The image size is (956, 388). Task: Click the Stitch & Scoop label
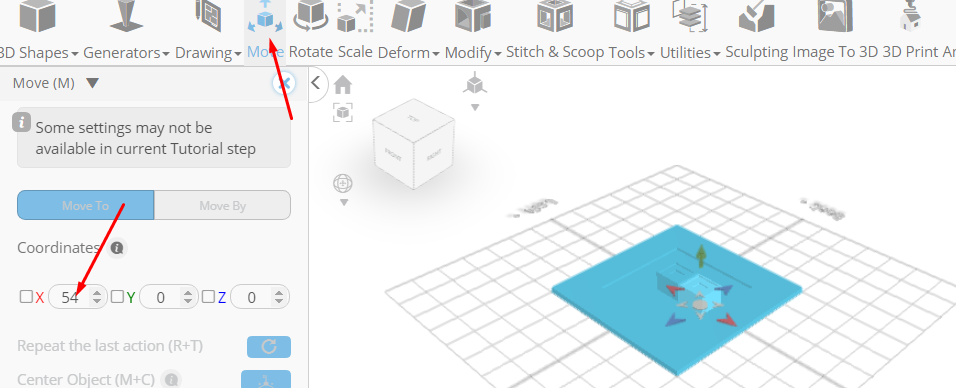coord(555,52)
